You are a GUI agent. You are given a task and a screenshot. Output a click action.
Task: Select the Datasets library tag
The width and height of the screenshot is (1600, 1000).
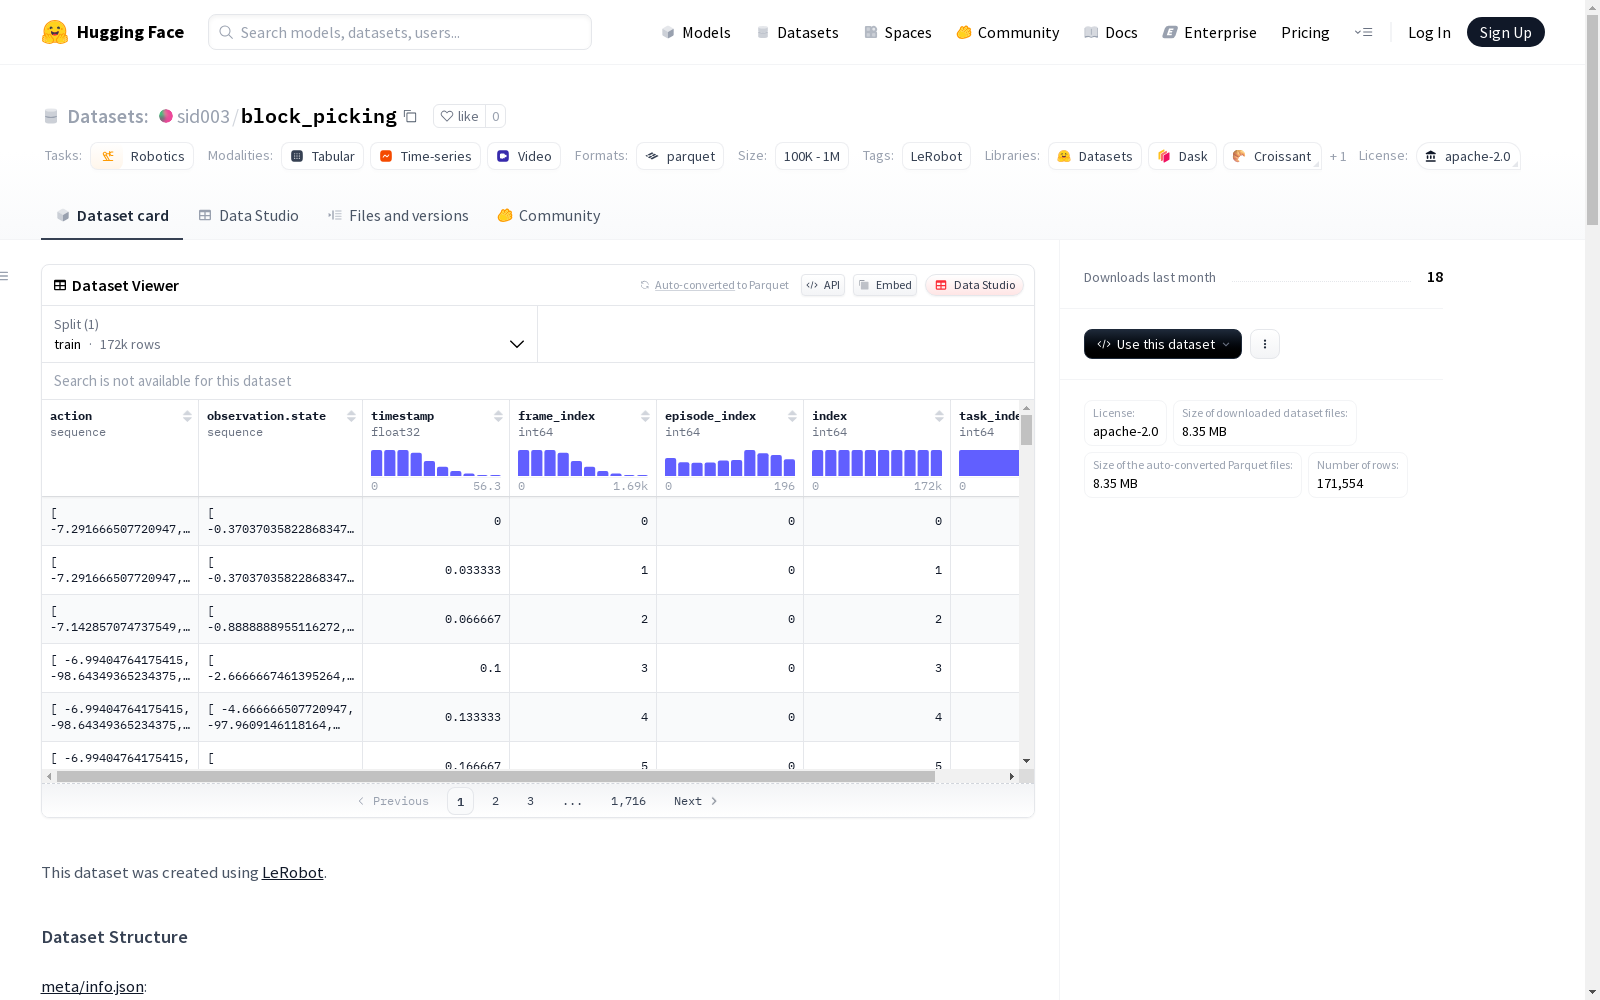pos(1095,156)
